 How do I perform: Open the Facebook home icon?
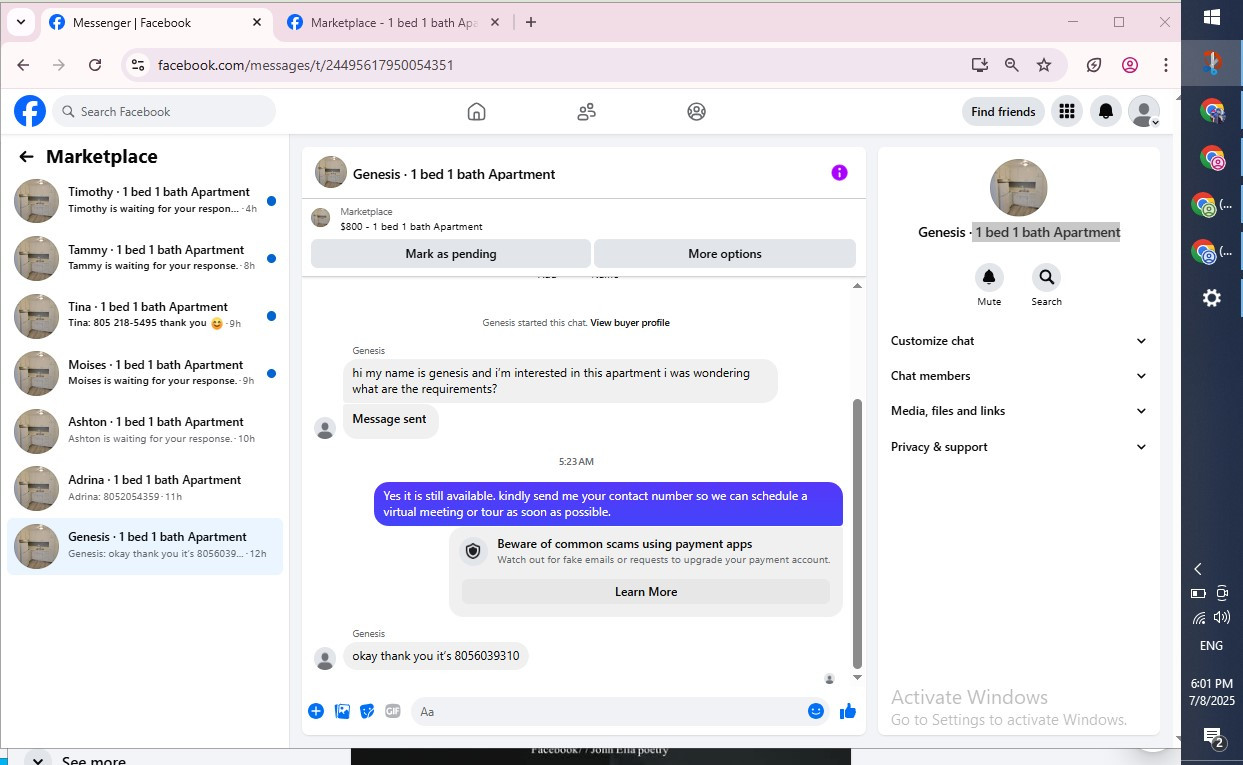476,112
